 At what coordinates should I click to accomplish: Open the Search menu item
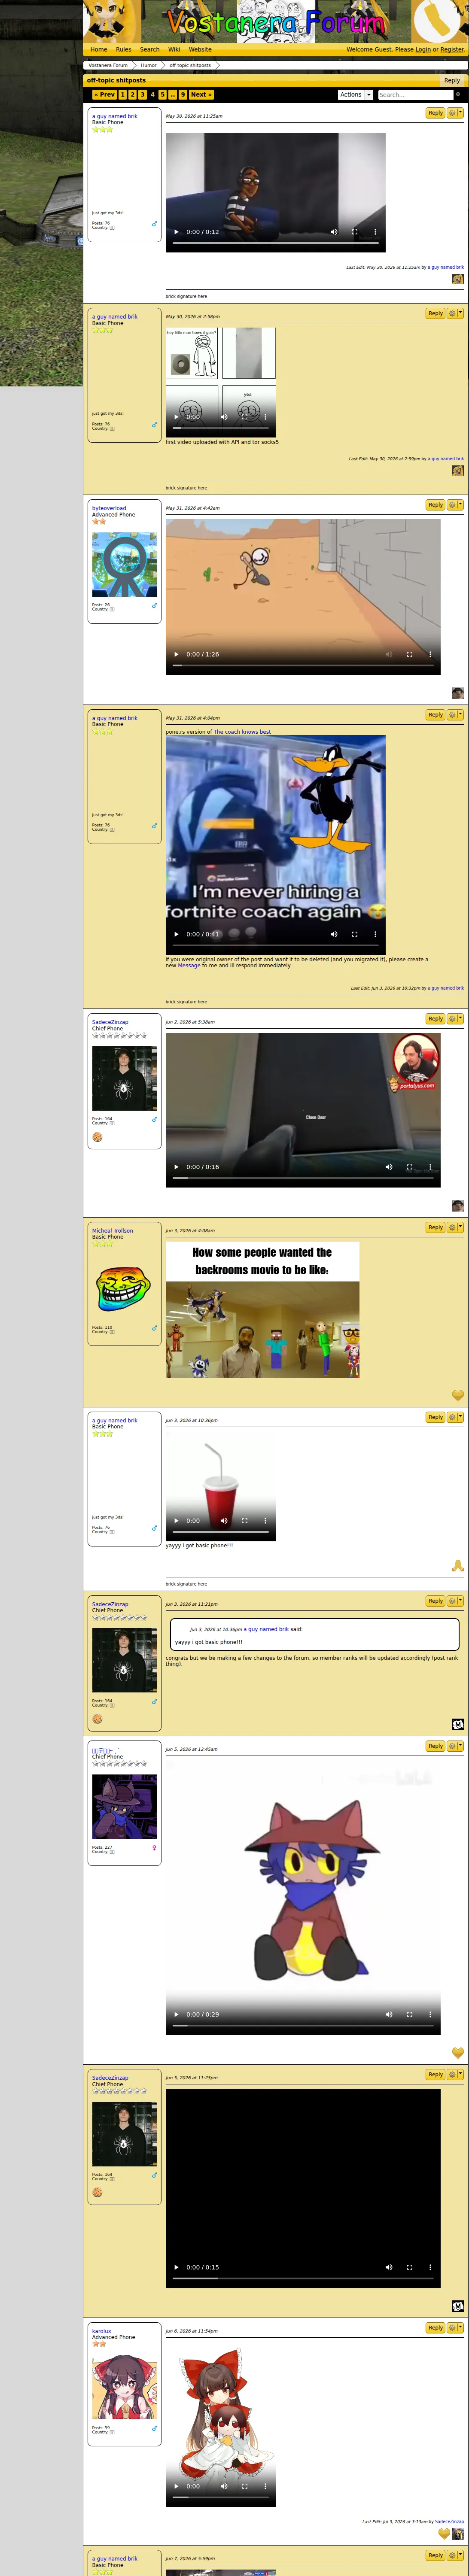(150, 49)
